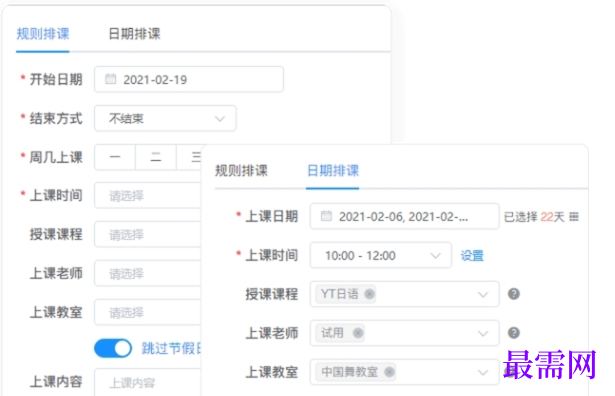This screenshot has height=396, width=615.
Task: Remove the YT日语 course tag
Action: point(369,294)
